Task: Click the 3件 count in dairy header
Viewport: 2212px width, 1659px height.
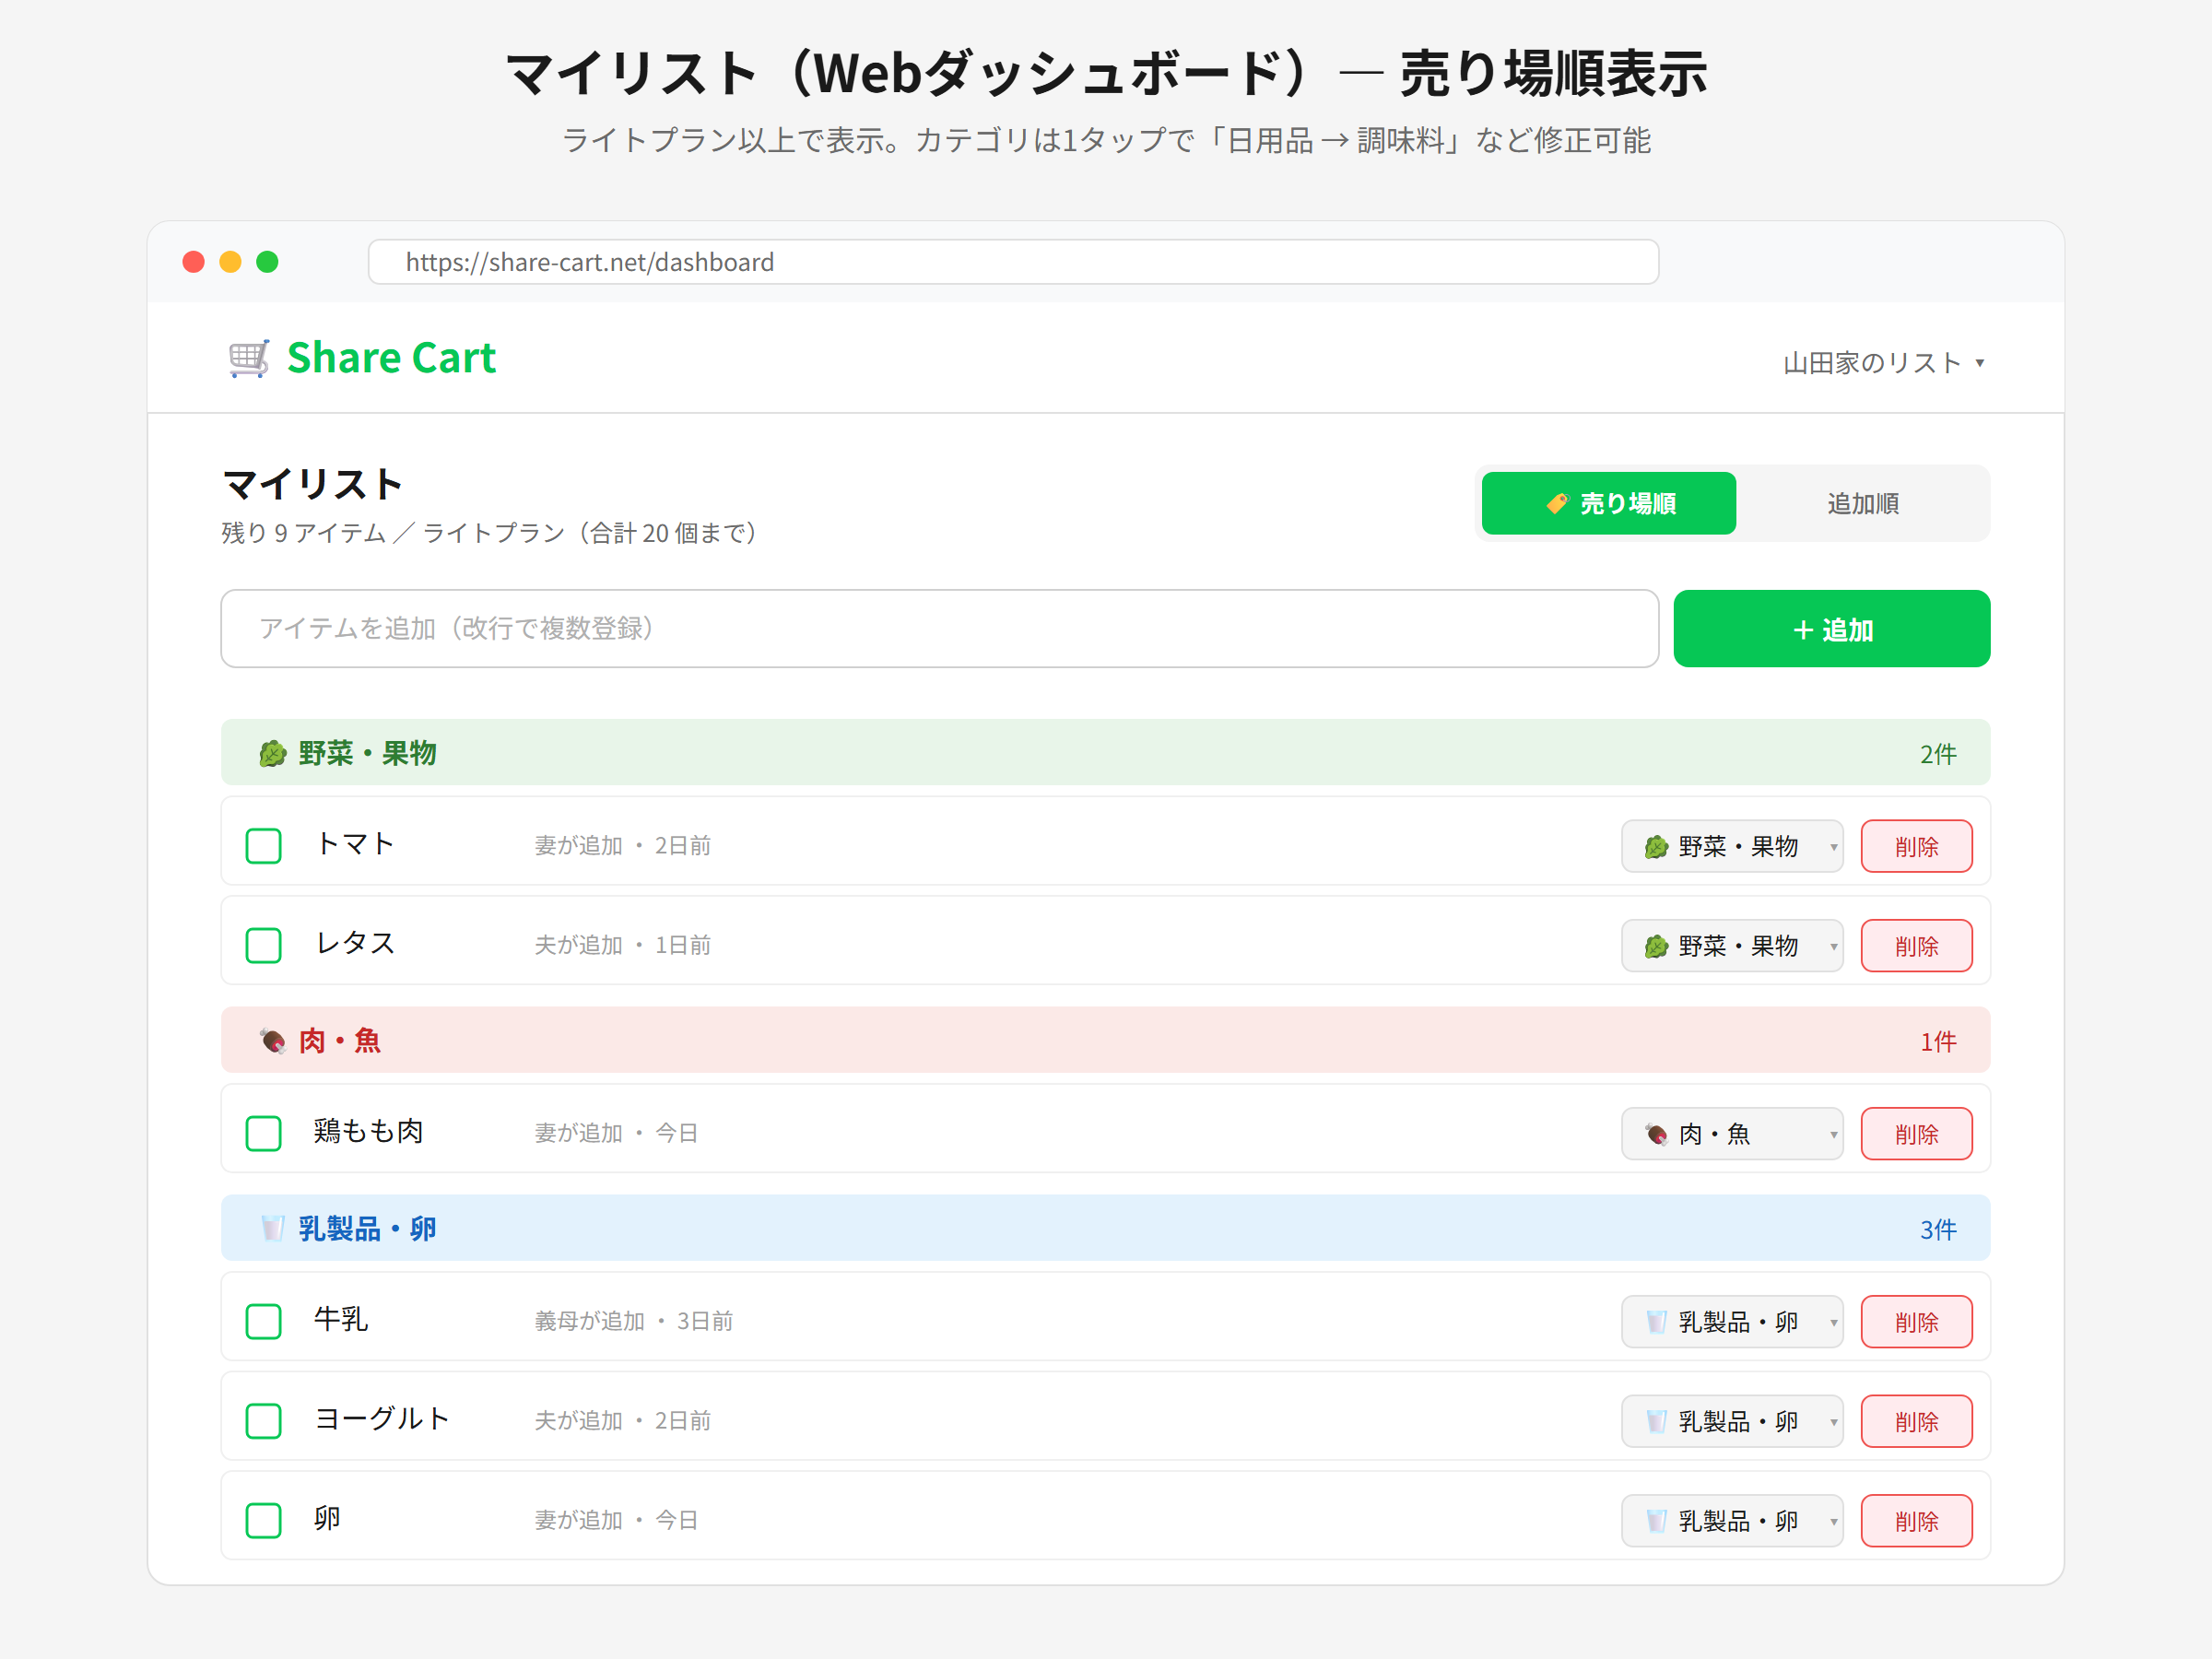Action: click(1937, 1229)
